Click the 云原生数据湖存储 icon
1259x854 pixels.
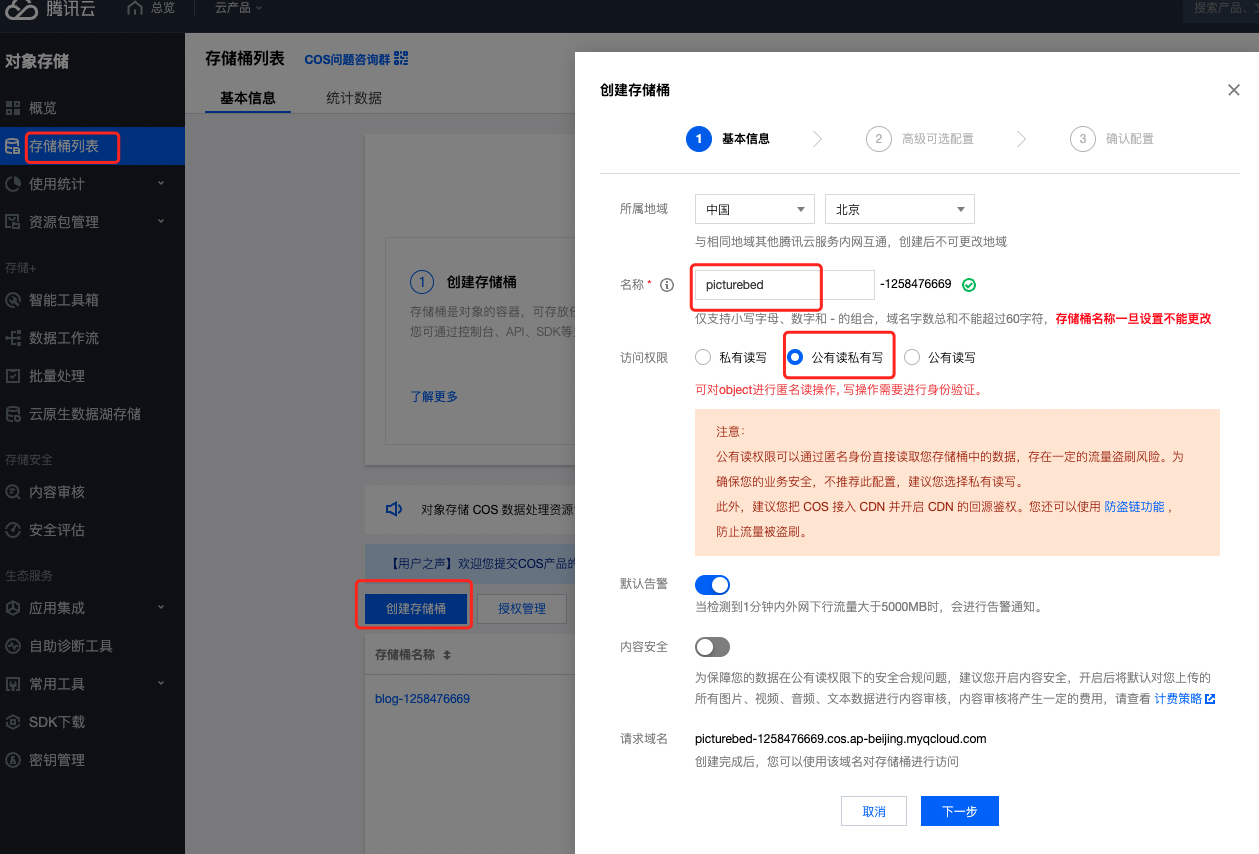13,414
